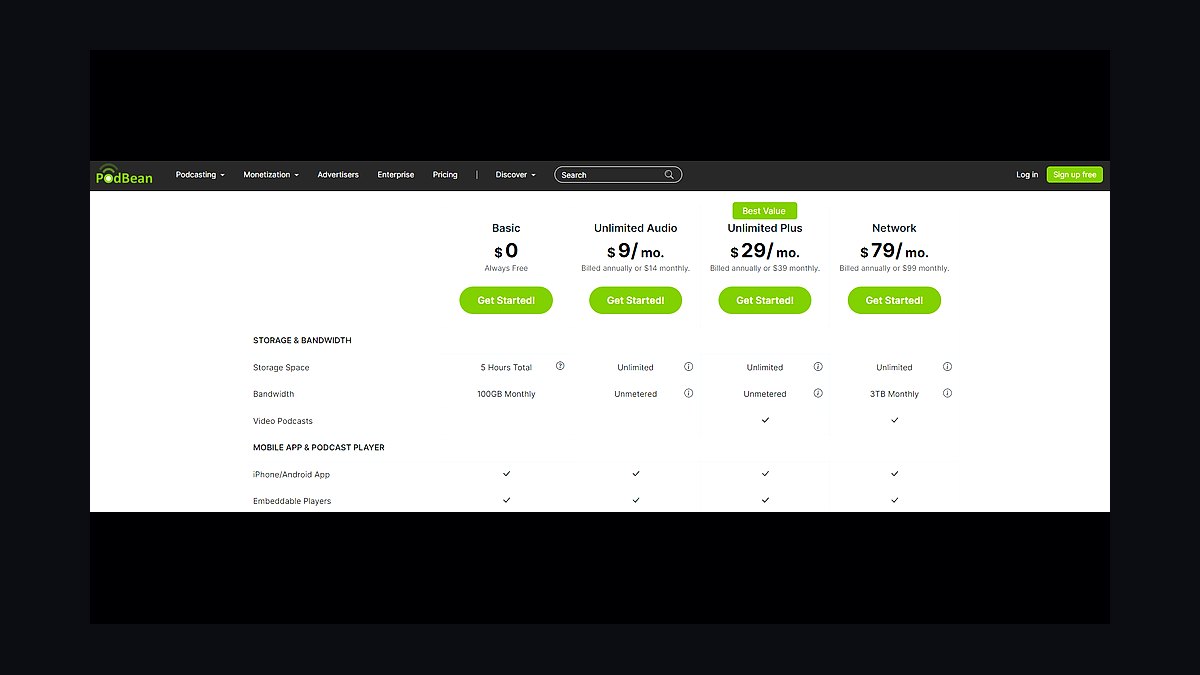Click the Embeddable Players checkmark for Basic
The image size is (1200, 675).
506,499
